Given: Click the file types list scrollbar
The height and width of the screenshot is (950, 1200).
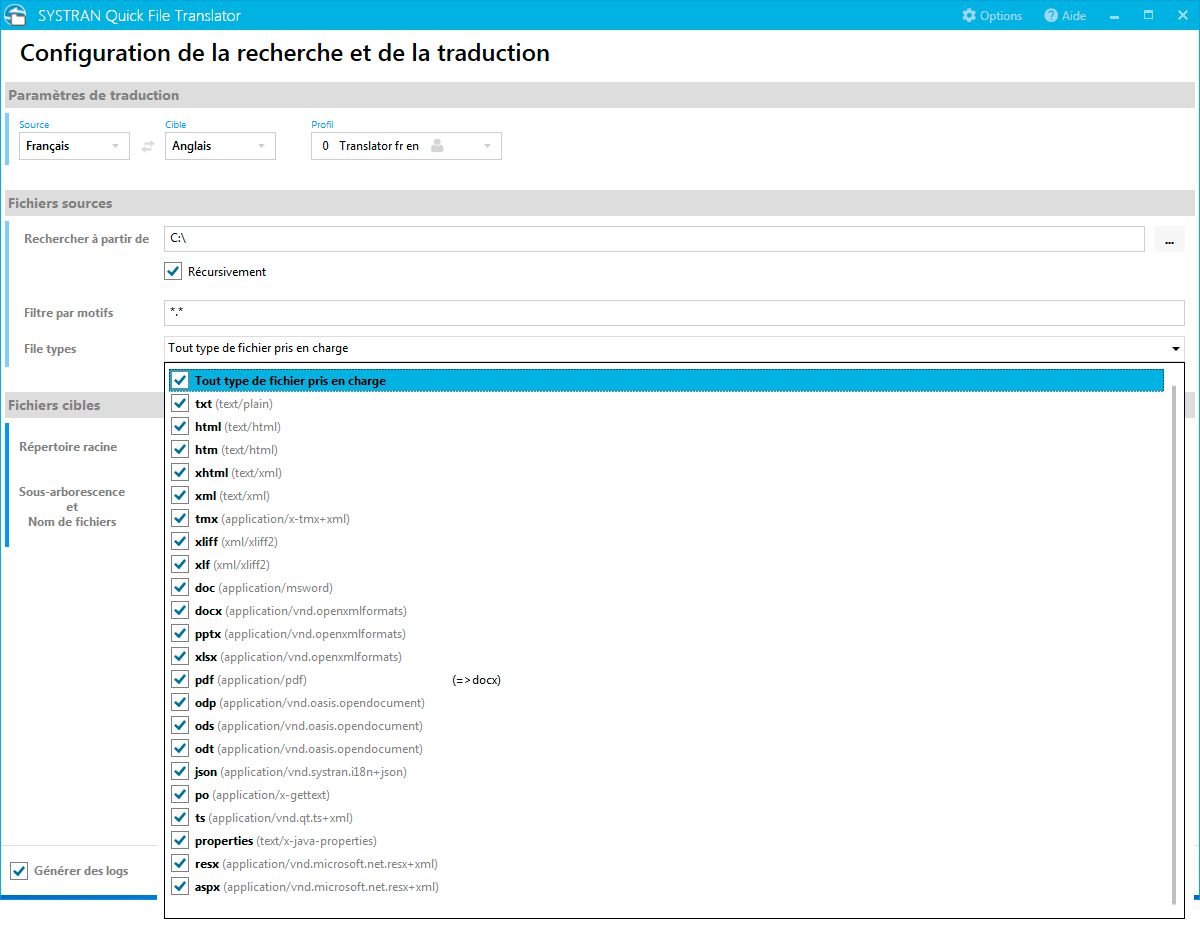Looking at the screenshot, I should (x=1175, y=645).
